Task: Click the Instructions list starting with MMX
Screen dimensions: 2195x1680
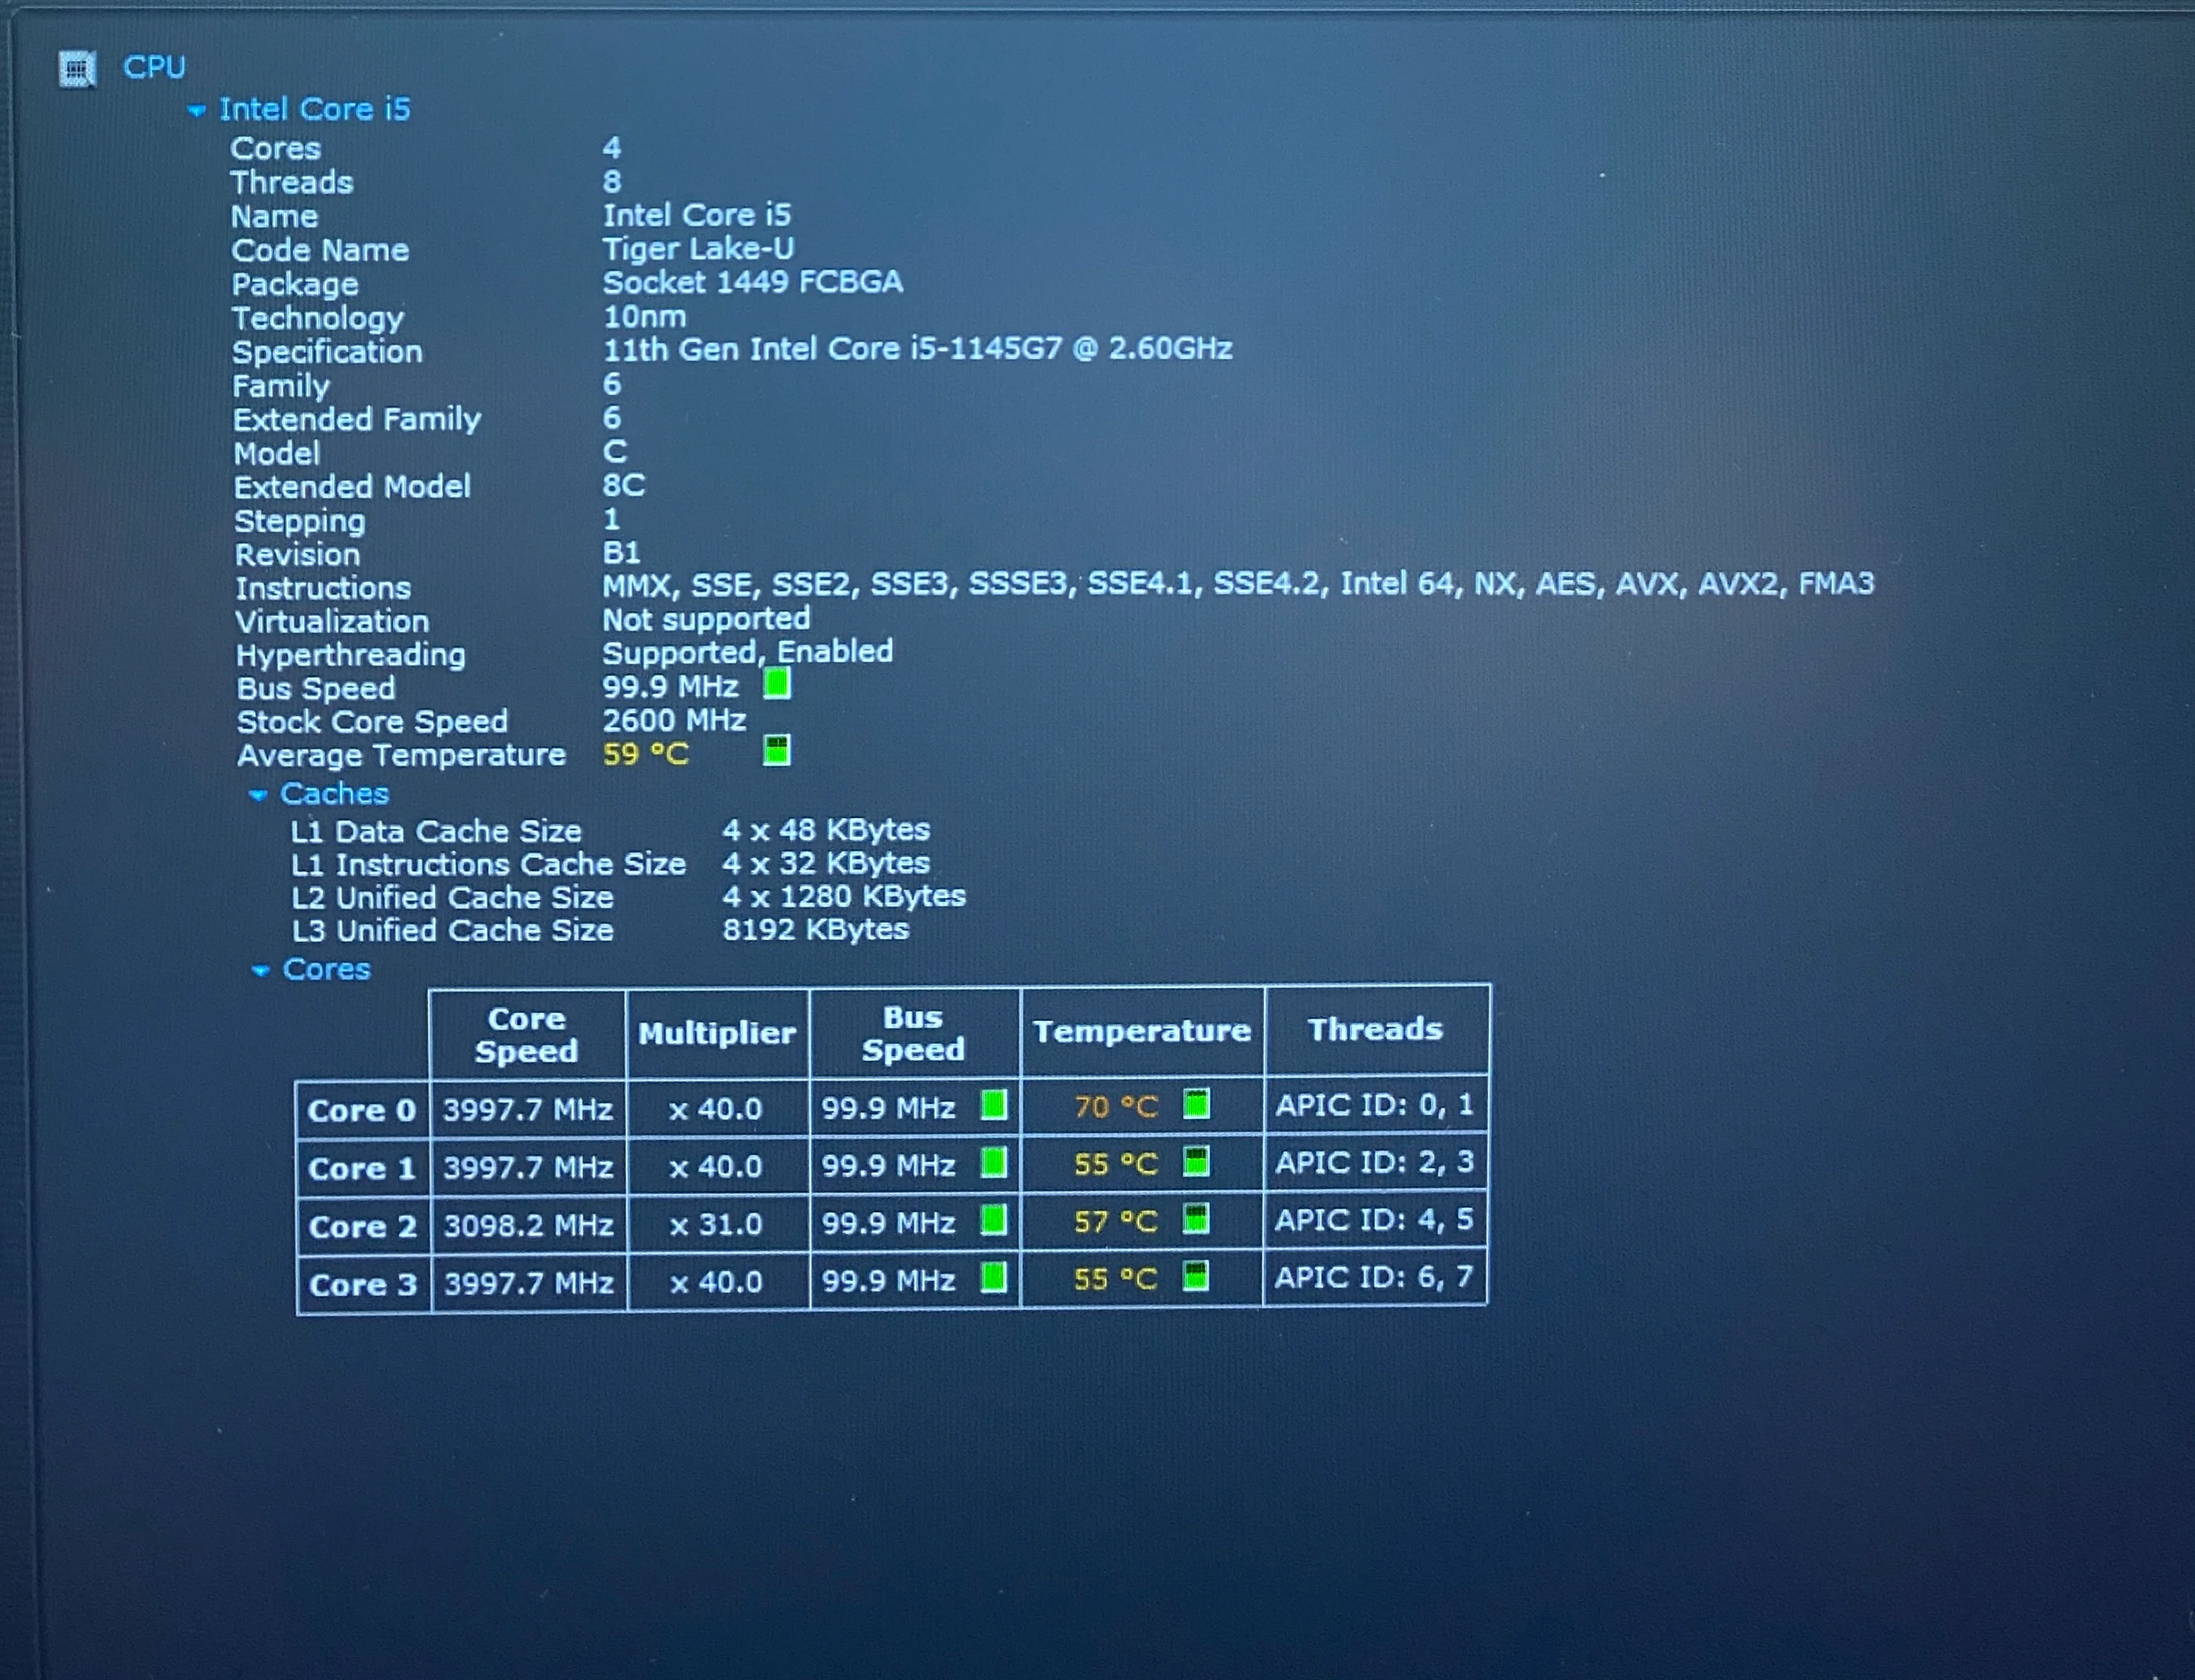Action: pyautogui.click(x=1238, y=583)
